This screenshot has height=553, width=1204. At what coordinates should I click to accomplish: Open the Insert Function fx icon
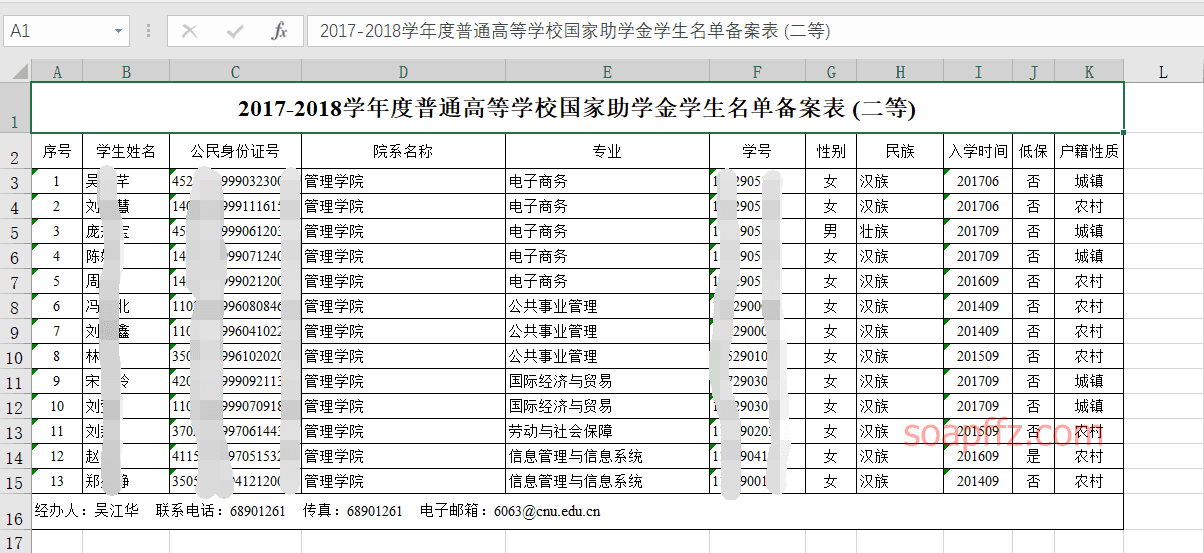pyautogui.click(x=280, y=31)
